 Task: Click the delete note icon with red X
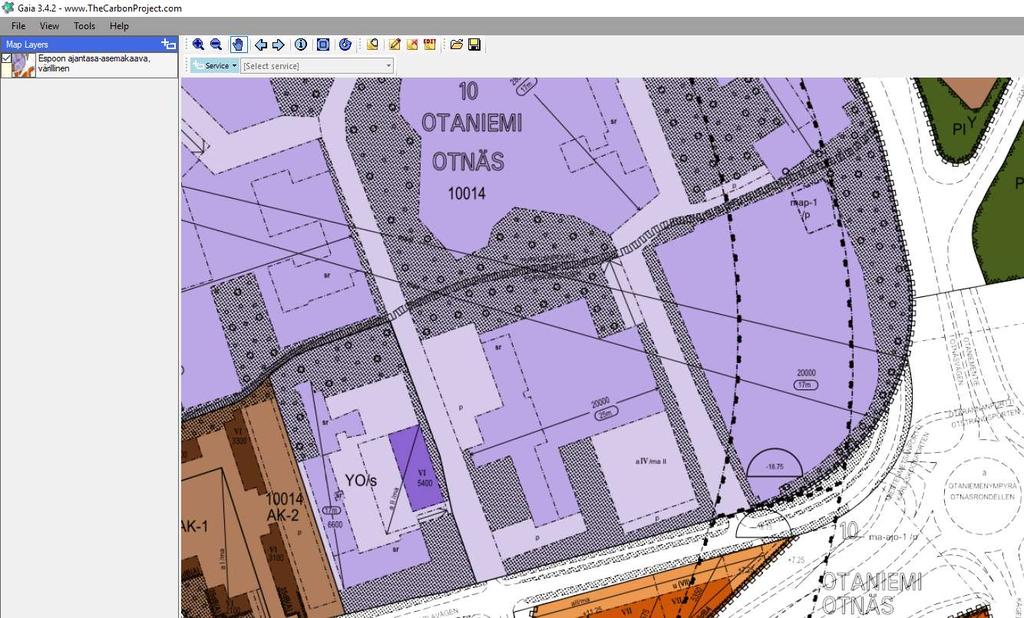[412, 44]
